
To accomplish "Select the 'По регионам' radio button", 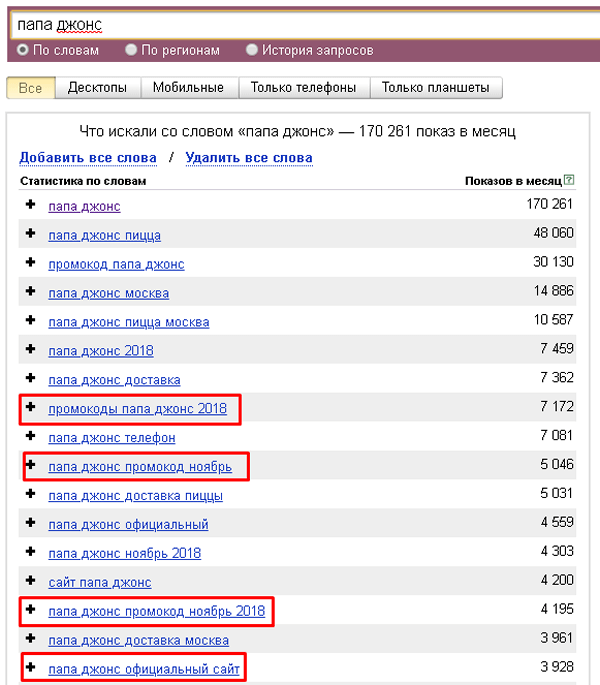I will pos(131,50).
